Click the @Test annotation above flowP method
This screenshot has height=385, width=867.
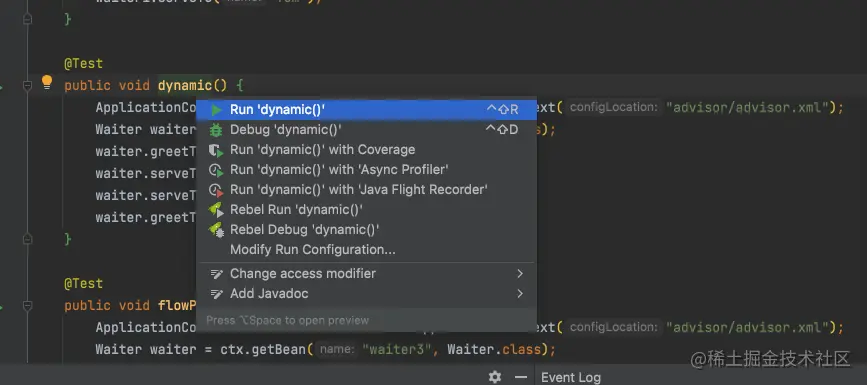click(x=83, y=283)
